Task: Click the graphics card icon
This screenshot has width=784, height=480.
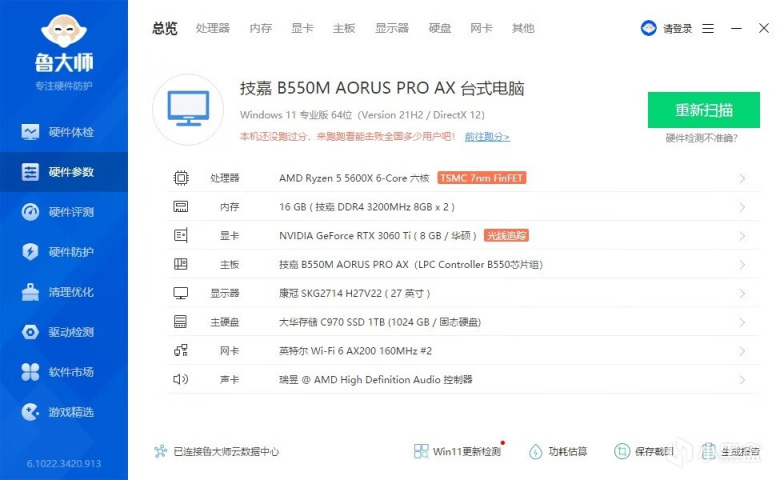Action: click(x=181, y=235)
